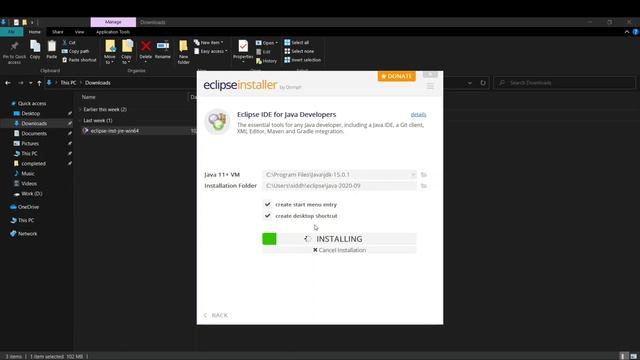The height and width of the screenshot is (360, 640).
Task: Click Copy path in the ribbon
Action: [76, 51]
